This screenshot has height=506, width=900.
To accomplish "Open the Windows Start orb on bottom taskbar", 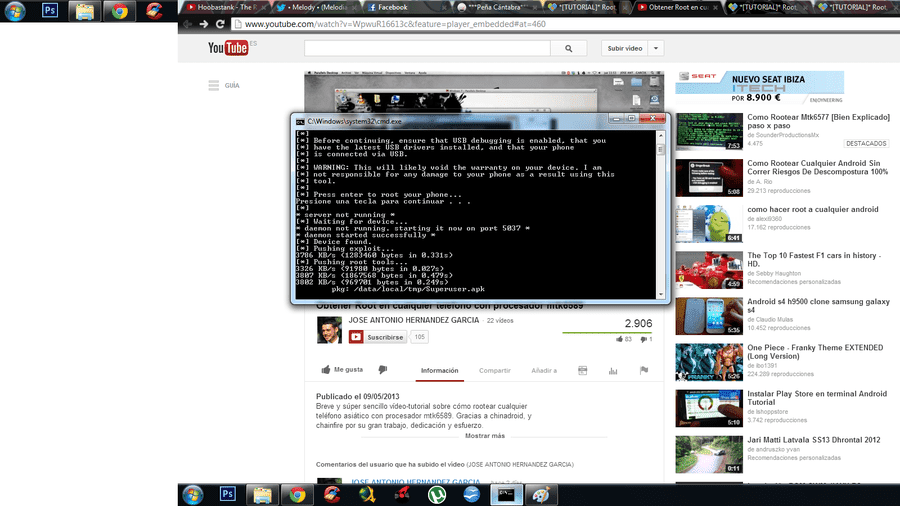I will click(193, 495).
